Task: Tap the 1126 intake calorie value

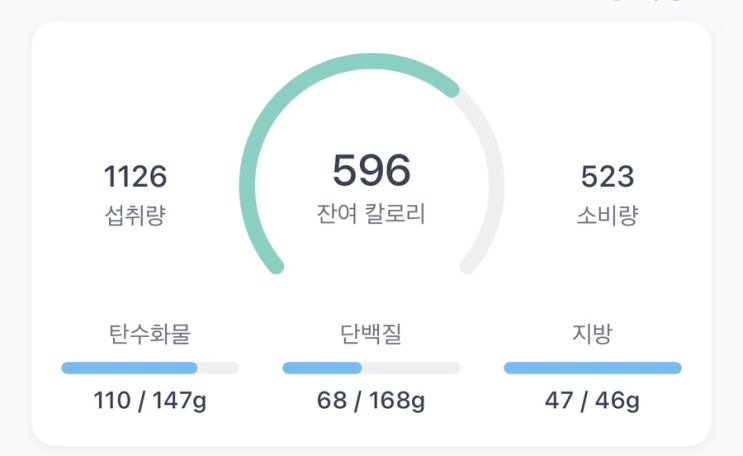Action: coord(135,178)
